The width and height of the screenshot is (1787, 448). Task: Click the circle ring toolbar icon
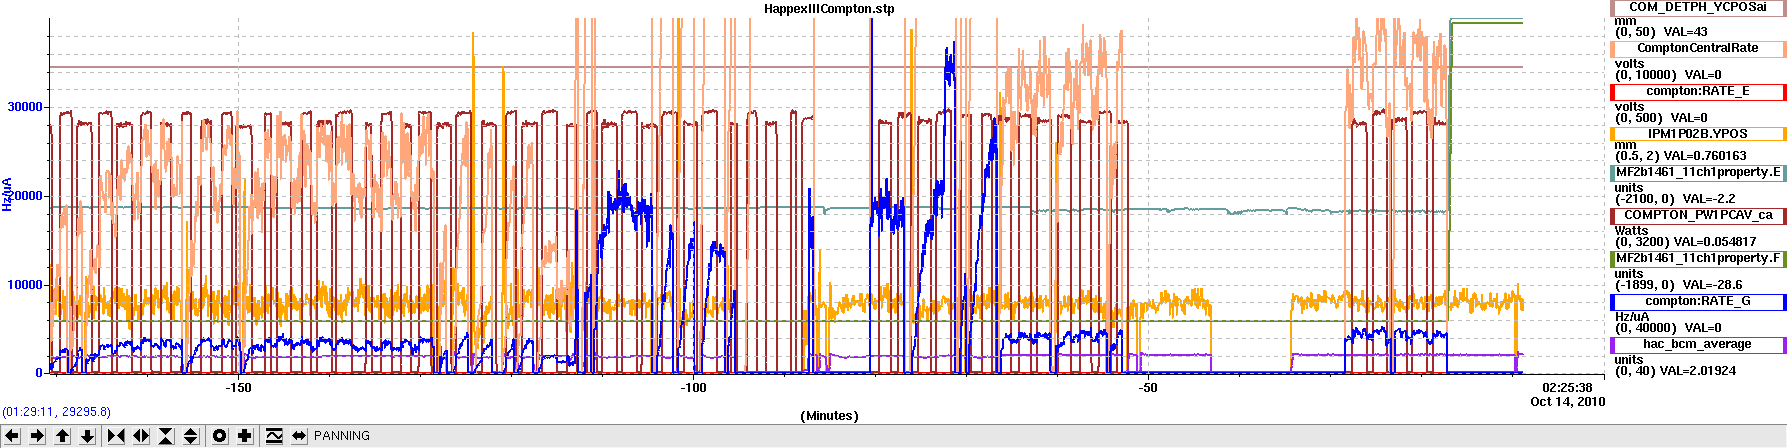coord(220,436)
